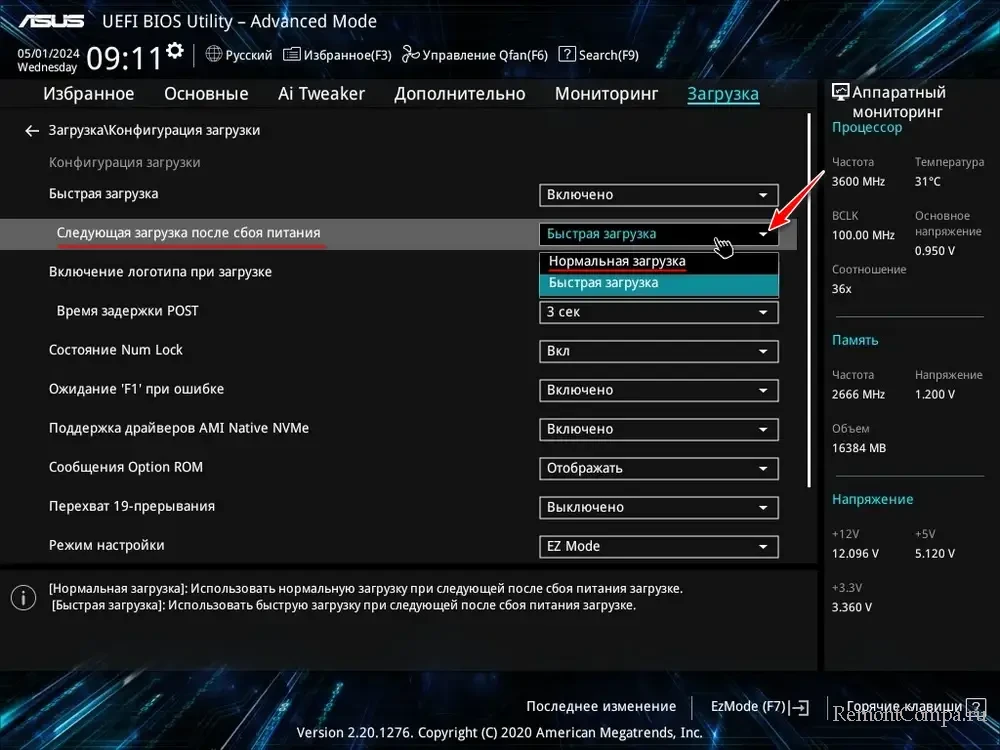Click the info icon in the help panel
The width and height of the screenshot is (1000, 750).
(23, 598)
